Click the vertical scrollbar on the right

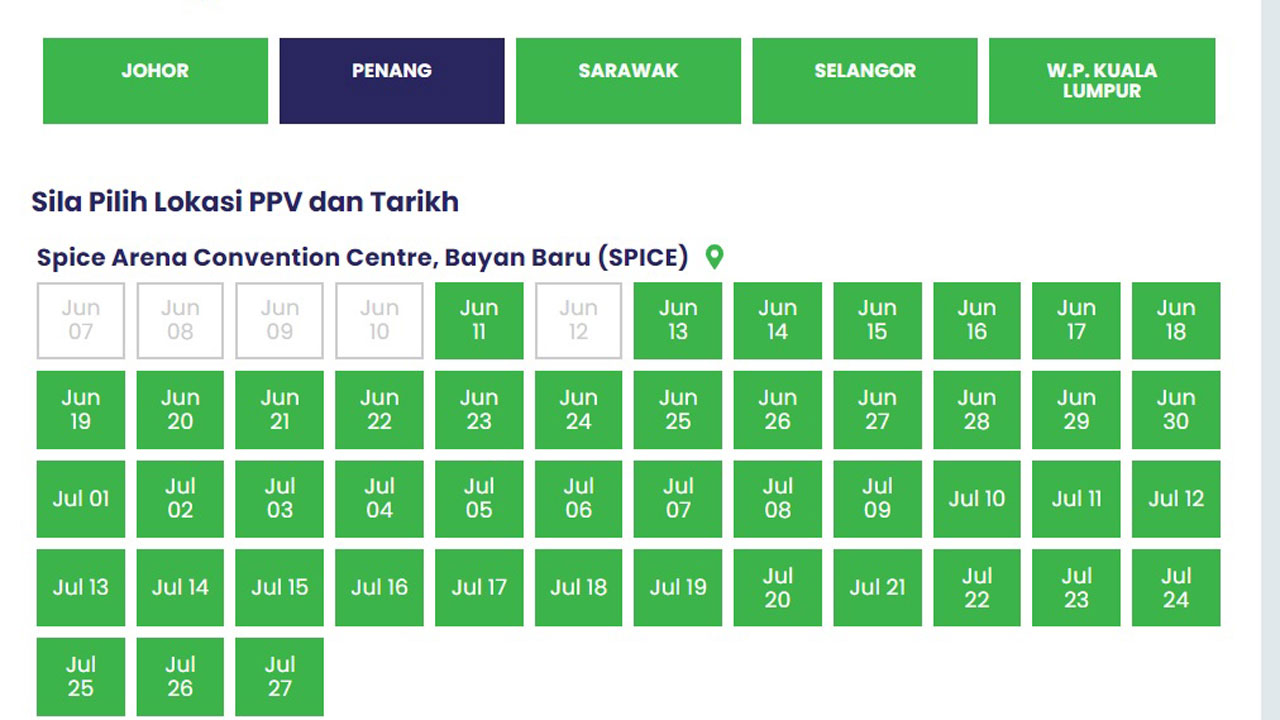coord(1270,360)
